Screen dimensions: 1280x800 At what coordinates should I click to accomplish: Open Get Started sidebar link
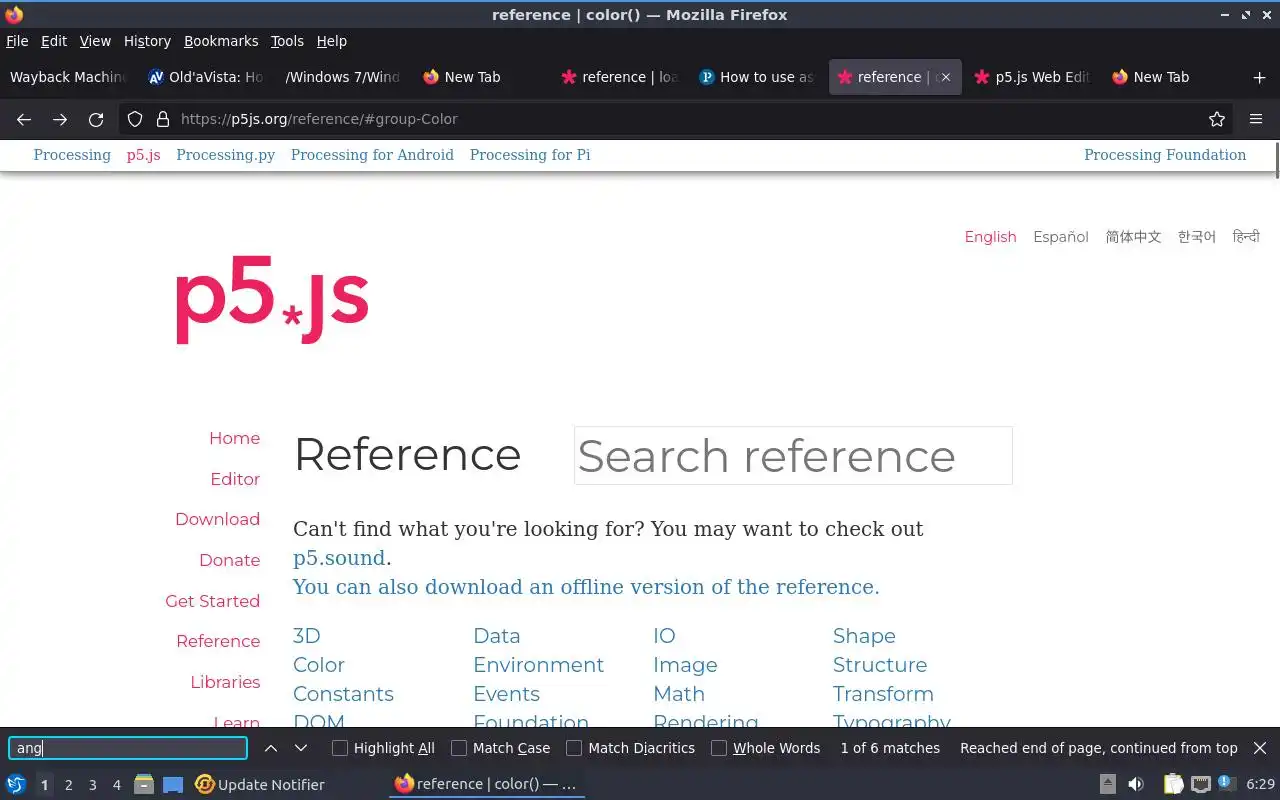click(x=212, y=601)
